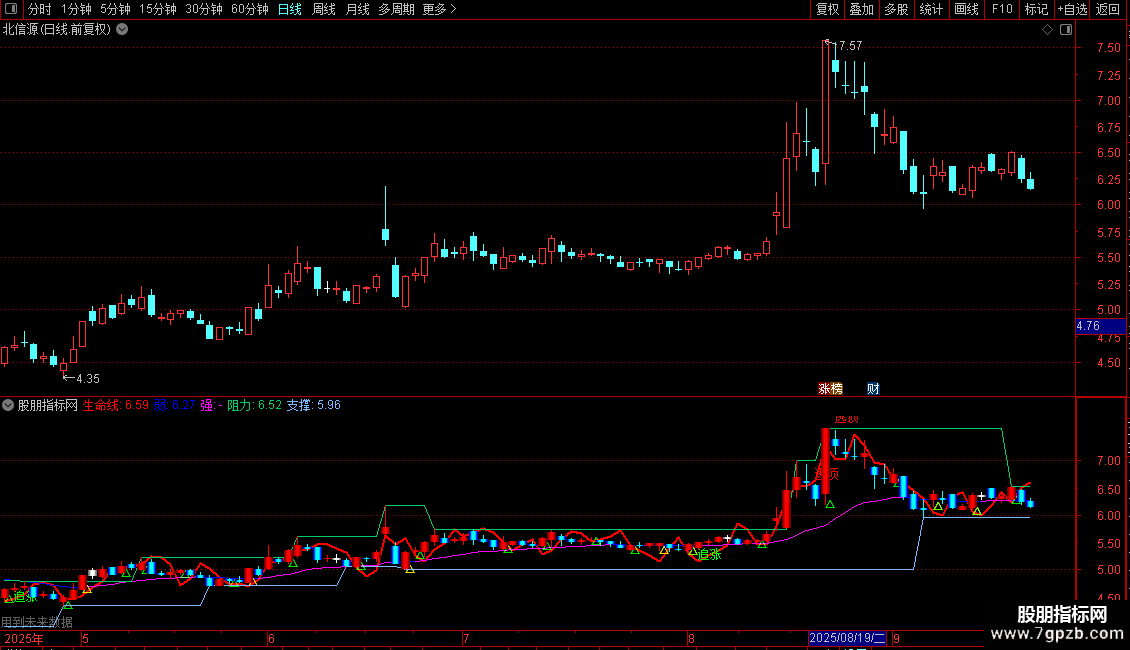
Task: Select the 15分钟 period tab
Action: [x=158, y=9]
